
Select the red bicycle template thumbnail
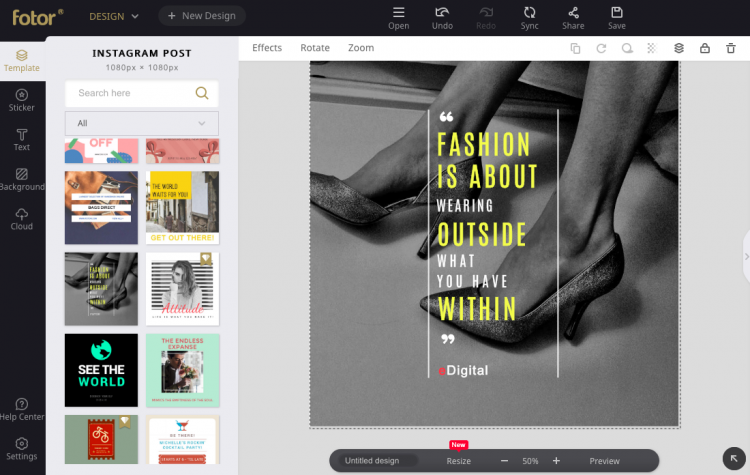101,440
